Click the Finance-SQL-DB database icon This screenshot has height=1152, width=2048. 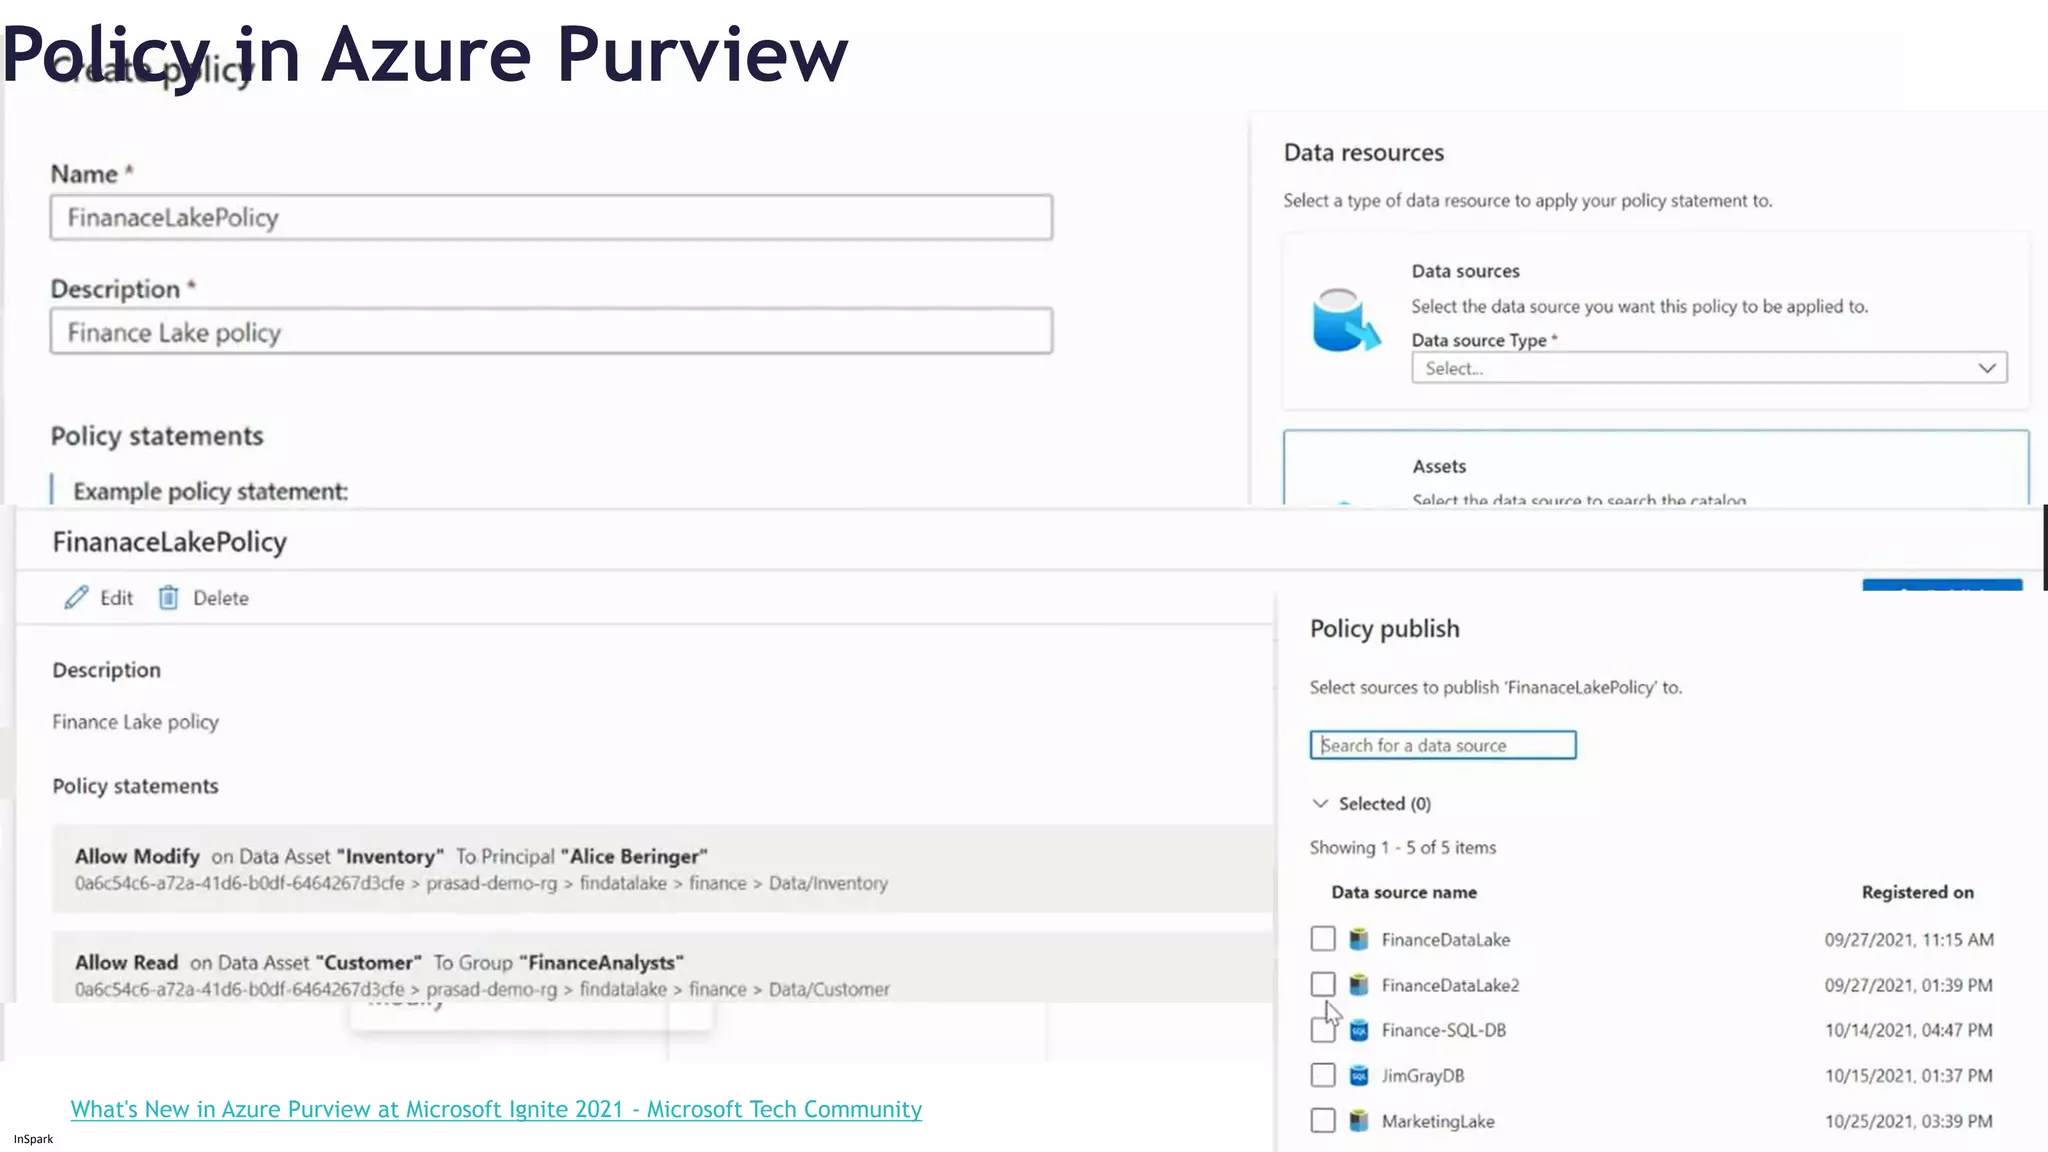[x=1358, y=1030]
